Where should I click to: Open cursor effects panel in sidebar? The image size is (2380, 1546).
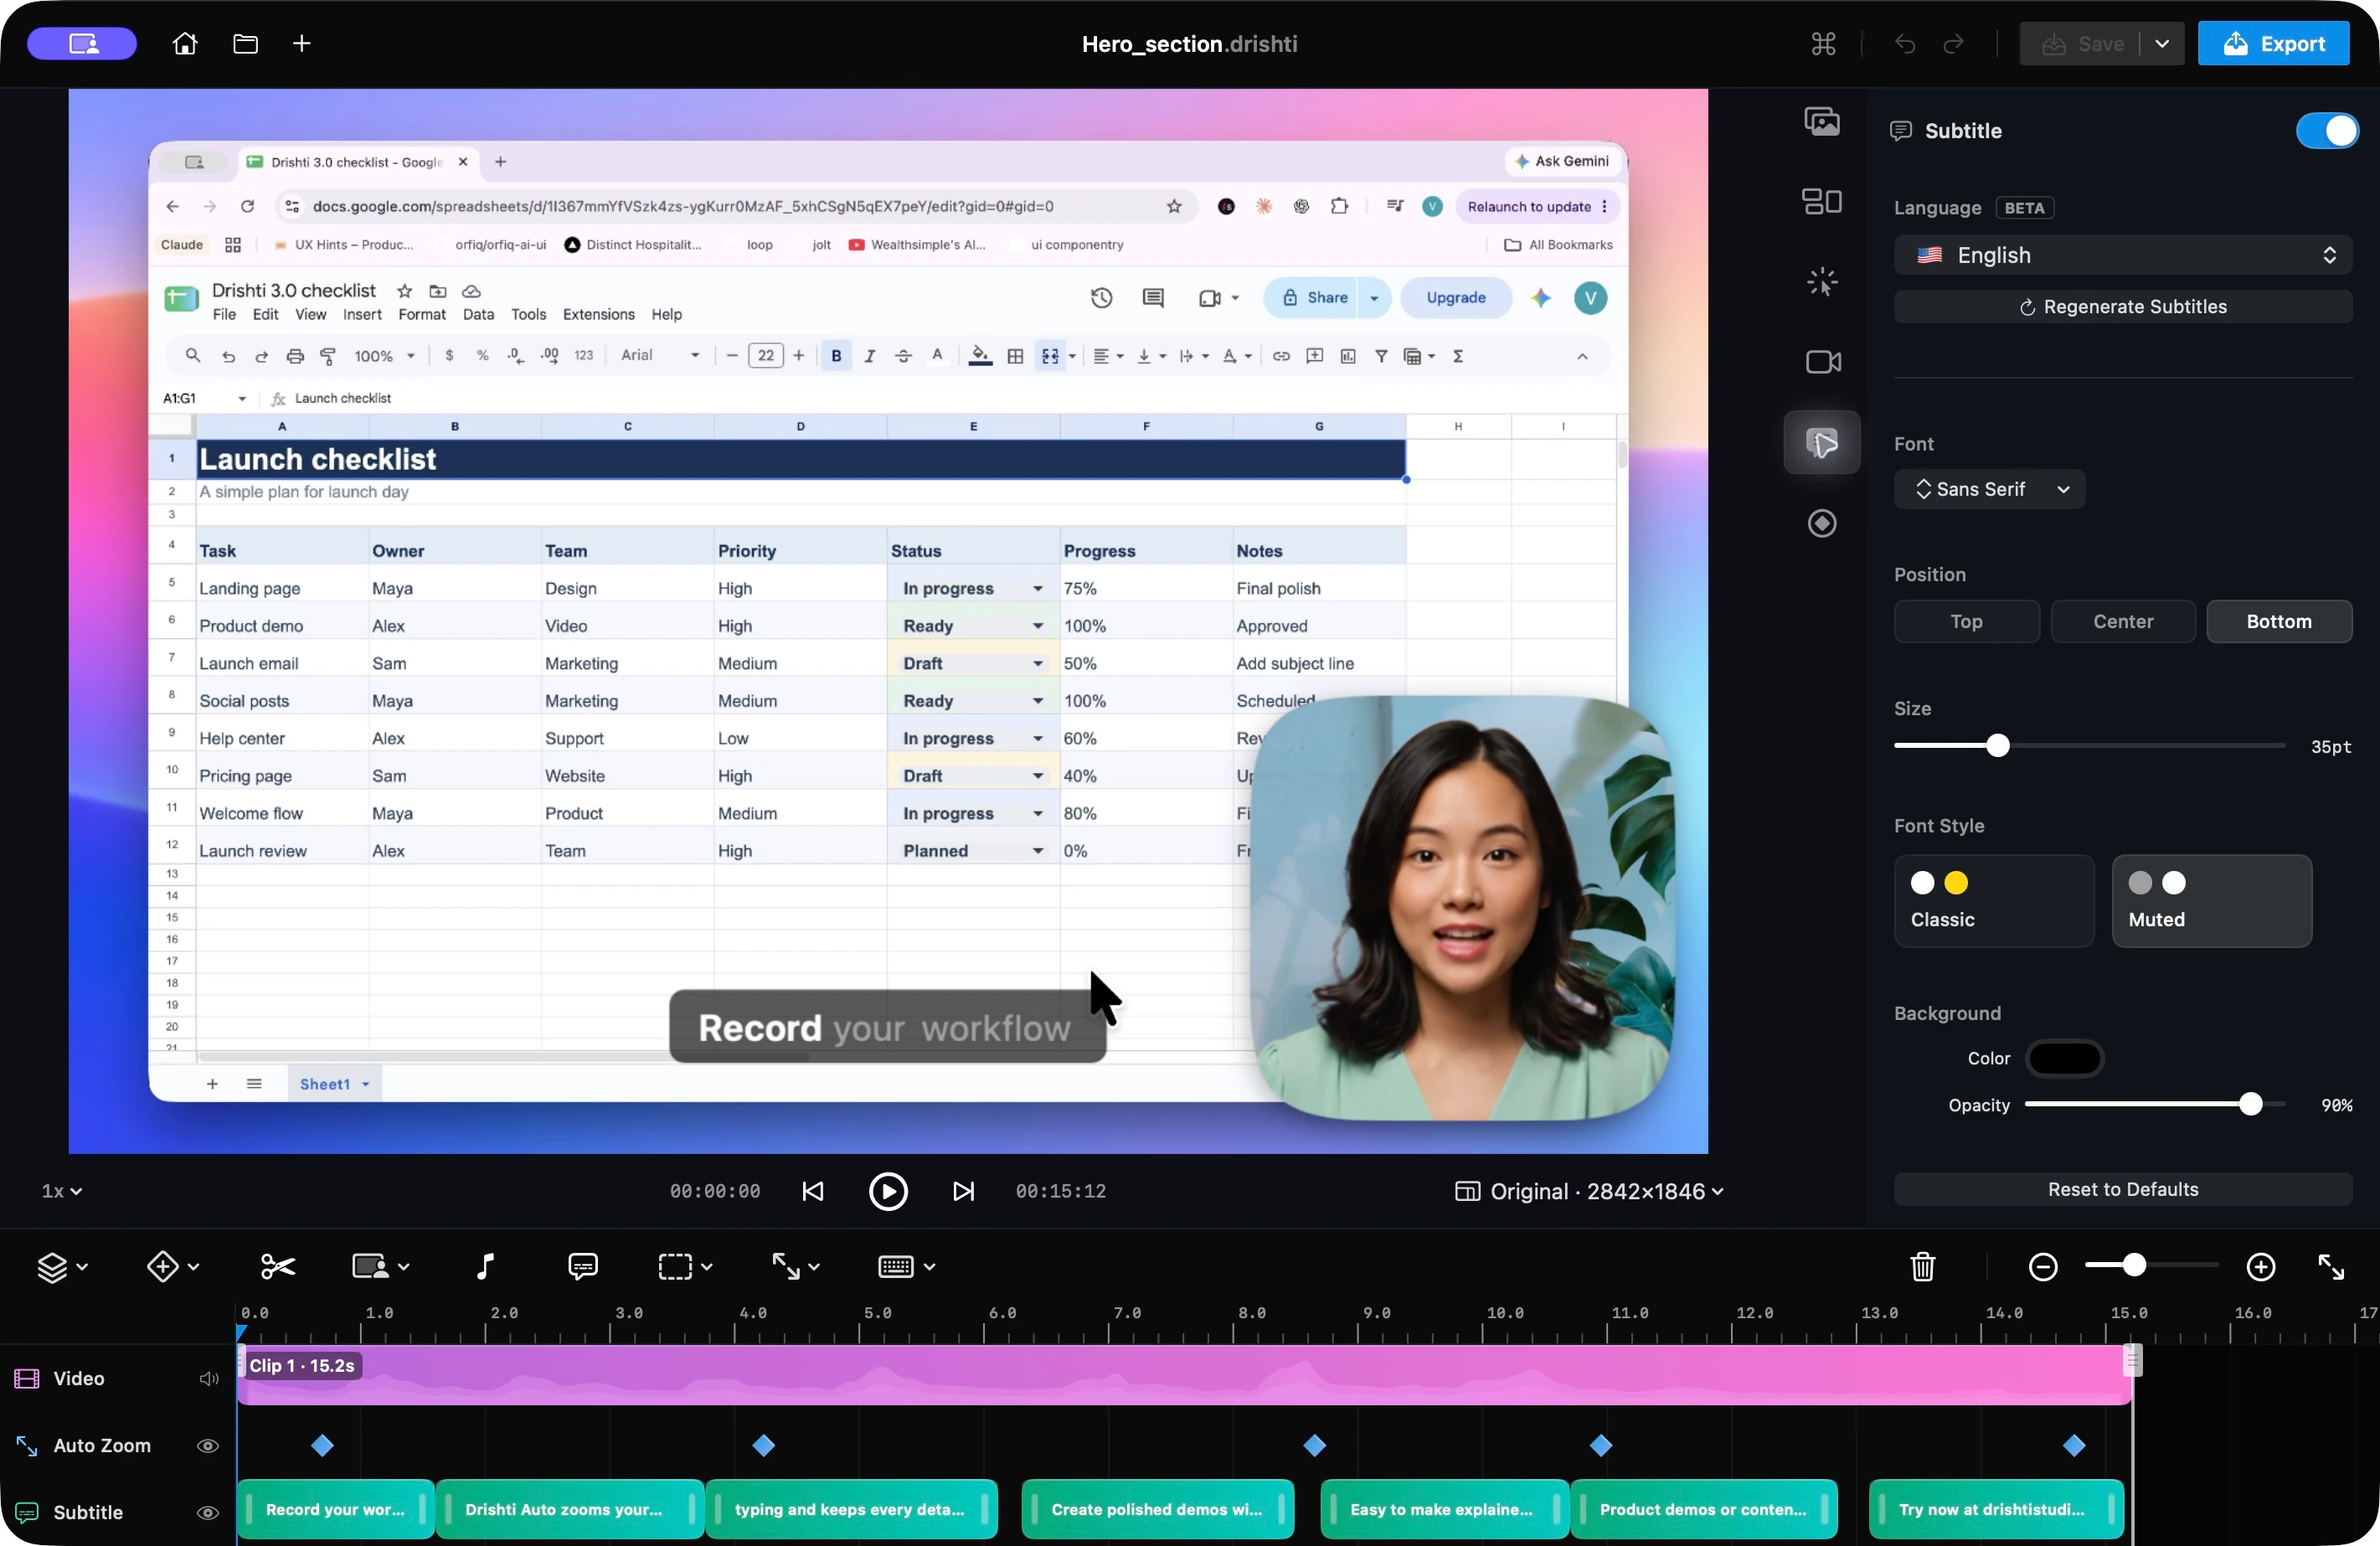[1822, 282]
